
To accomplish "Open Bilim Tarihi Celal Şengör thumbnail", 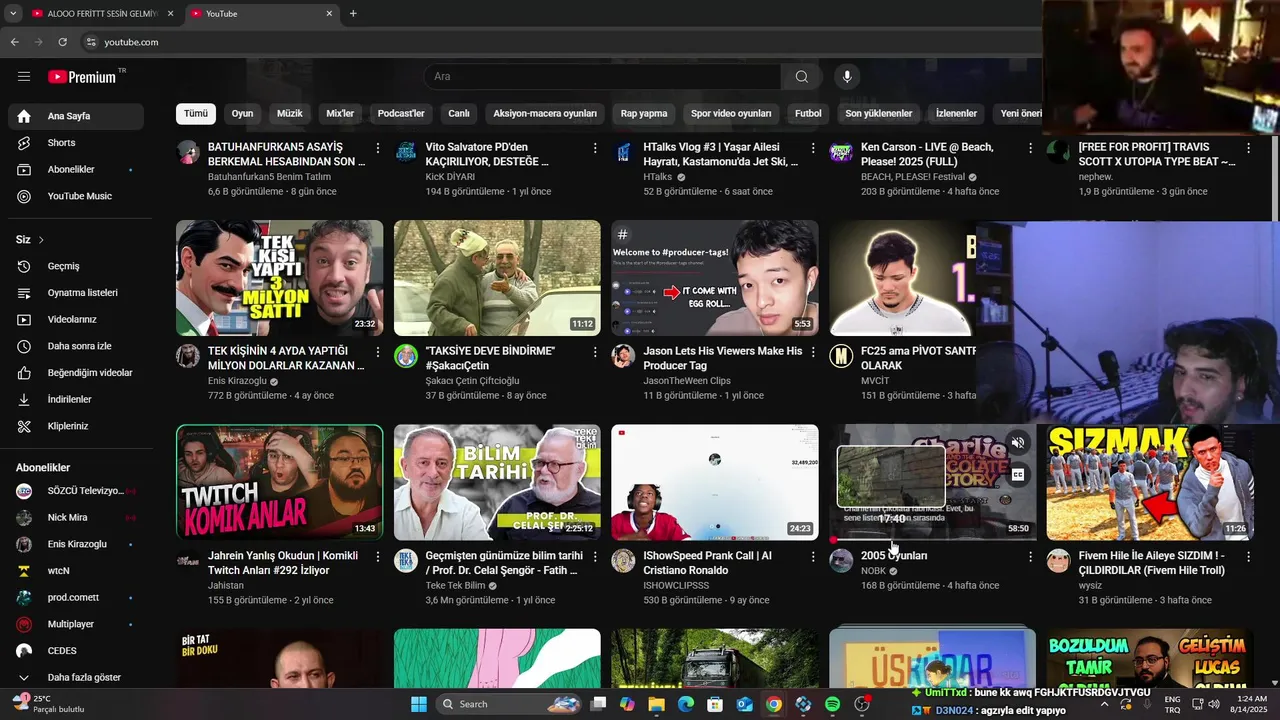I will pos(497,482).
